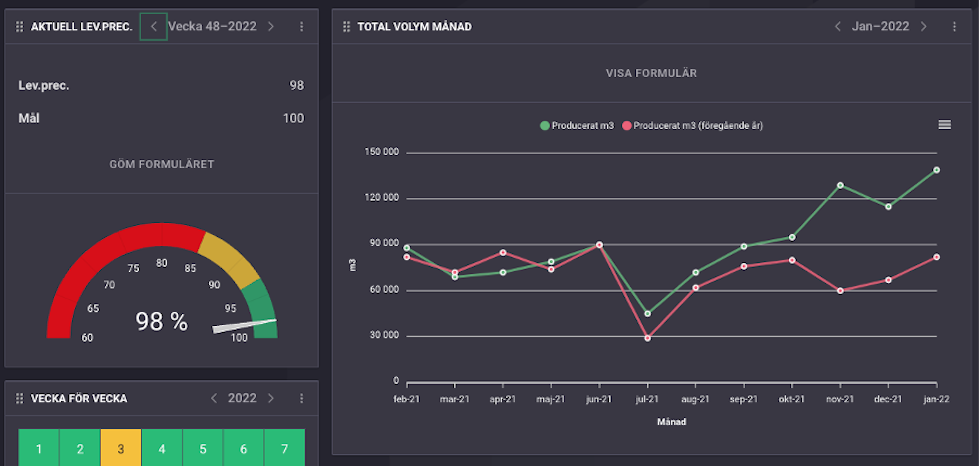
Task: Click the jan-22 green data point
Action: point(937,170)
